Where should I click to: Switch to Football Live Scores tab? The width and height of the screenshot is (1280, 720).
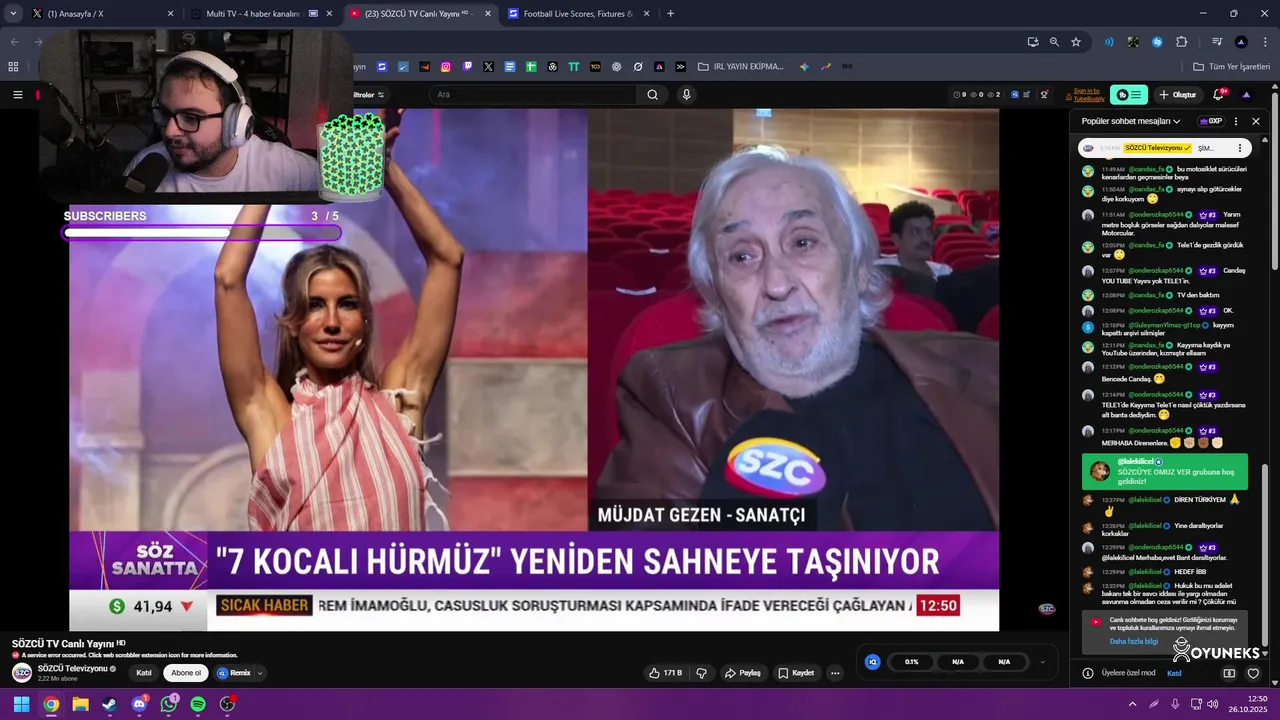pos(578,14)
